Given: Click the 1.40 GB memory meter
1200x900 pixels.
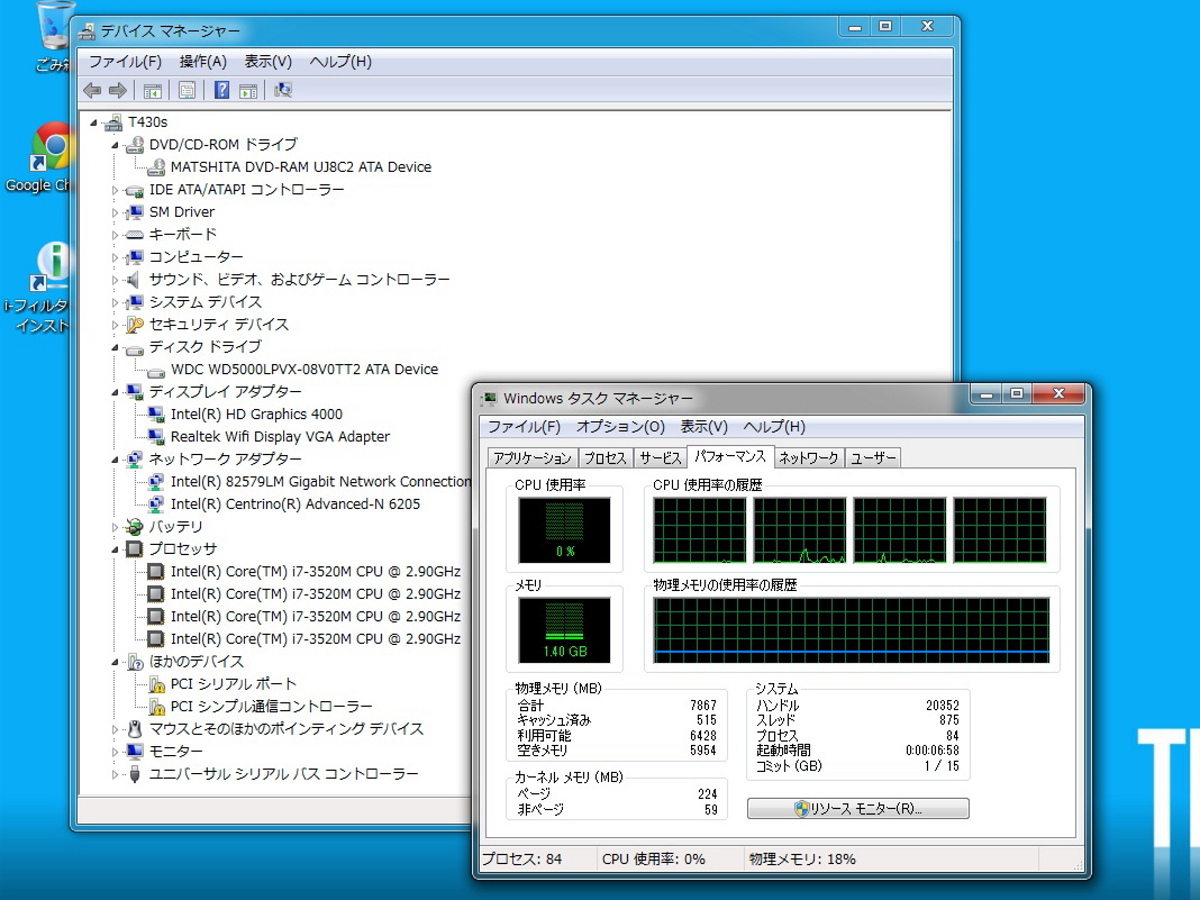Looking at the screenshot, I should (564, 631).
